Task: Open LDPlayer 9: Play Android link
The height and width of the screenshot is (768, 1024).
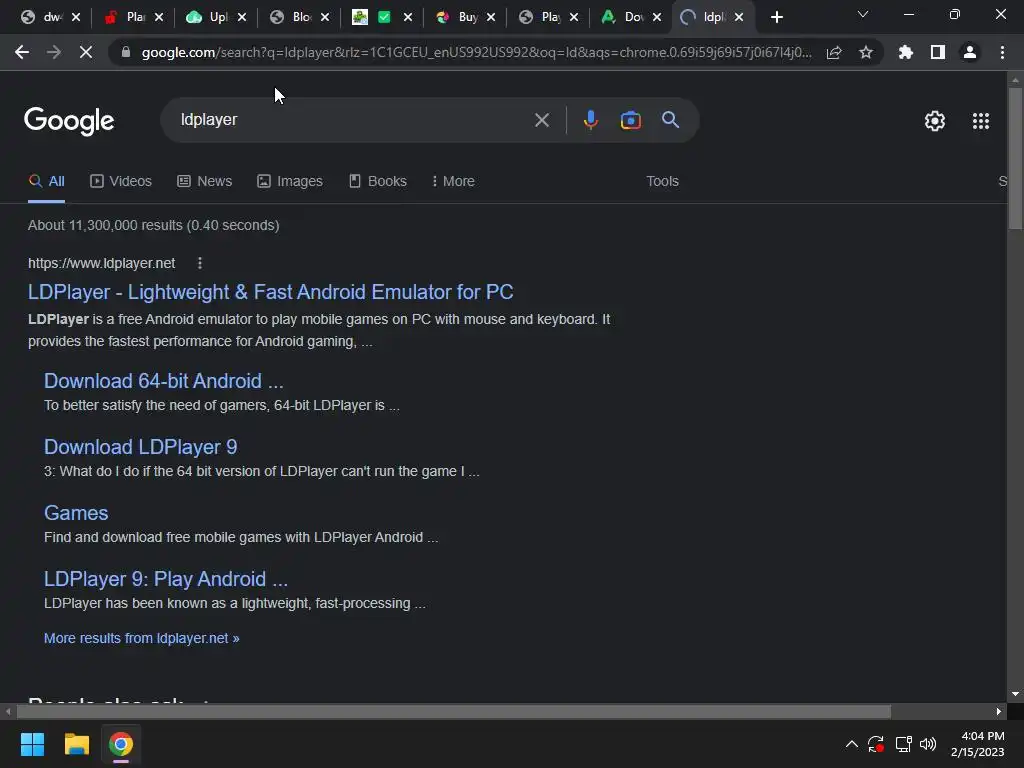Action: (x=166, y=579)
